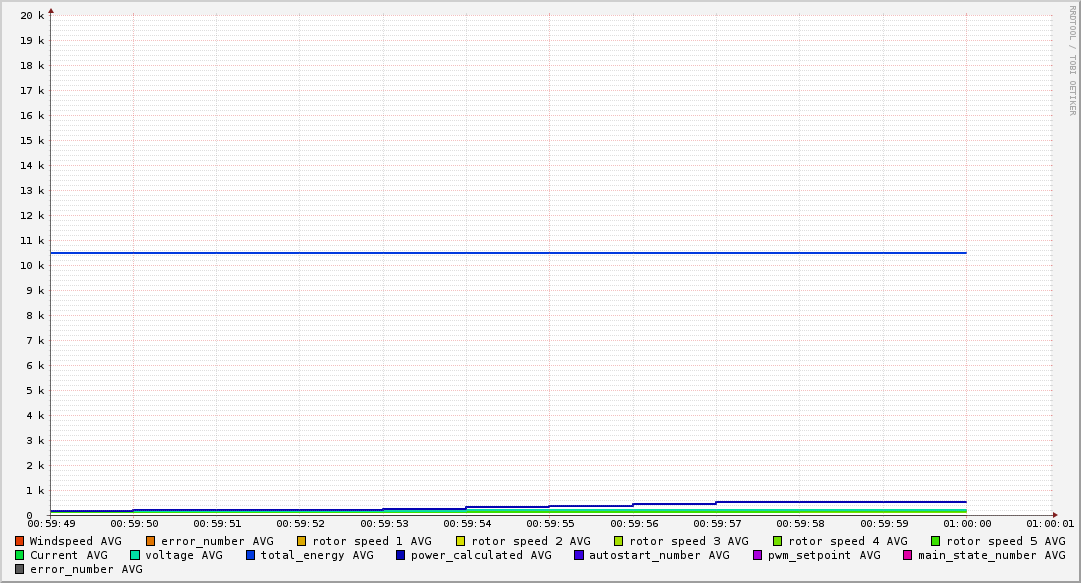Select the green Current AVG legend swatch
This screenshot has width=1081, height=583.
[x=19, y=555]
